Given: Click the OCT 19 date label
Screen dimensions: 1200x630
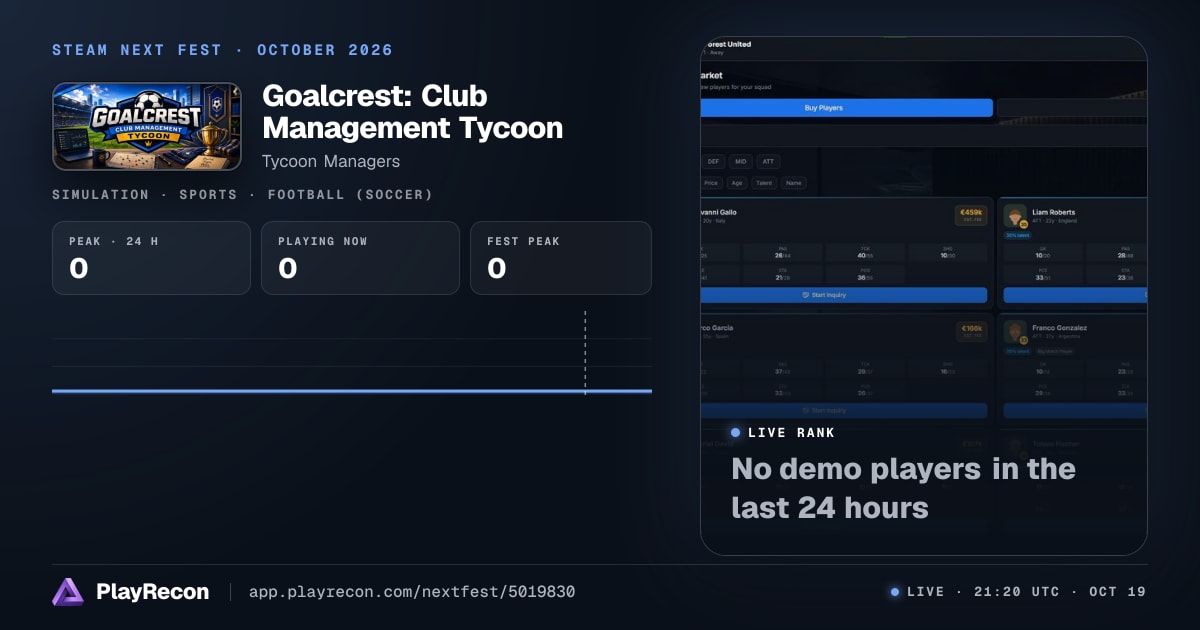Looking at the screenshot, I should click(x=1119, y=592).
